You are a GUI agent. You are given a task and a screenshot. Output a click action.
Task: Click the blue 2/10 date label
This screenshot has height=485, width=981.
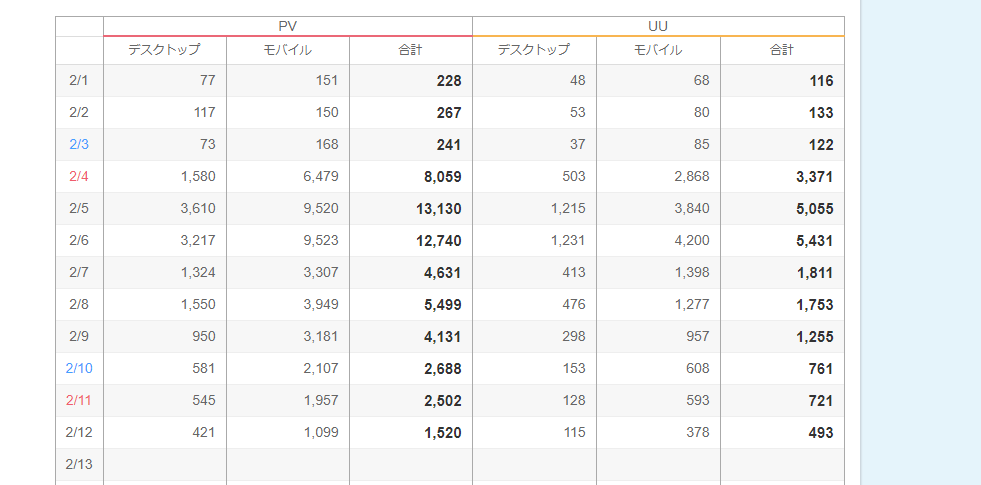(x=79, y=369)
